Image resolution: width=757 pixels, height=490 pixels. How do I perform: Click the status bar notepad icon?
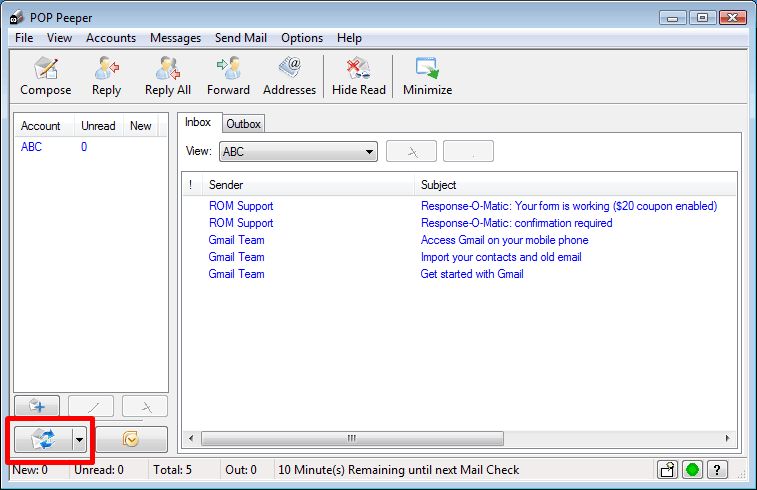click(667, 469)
